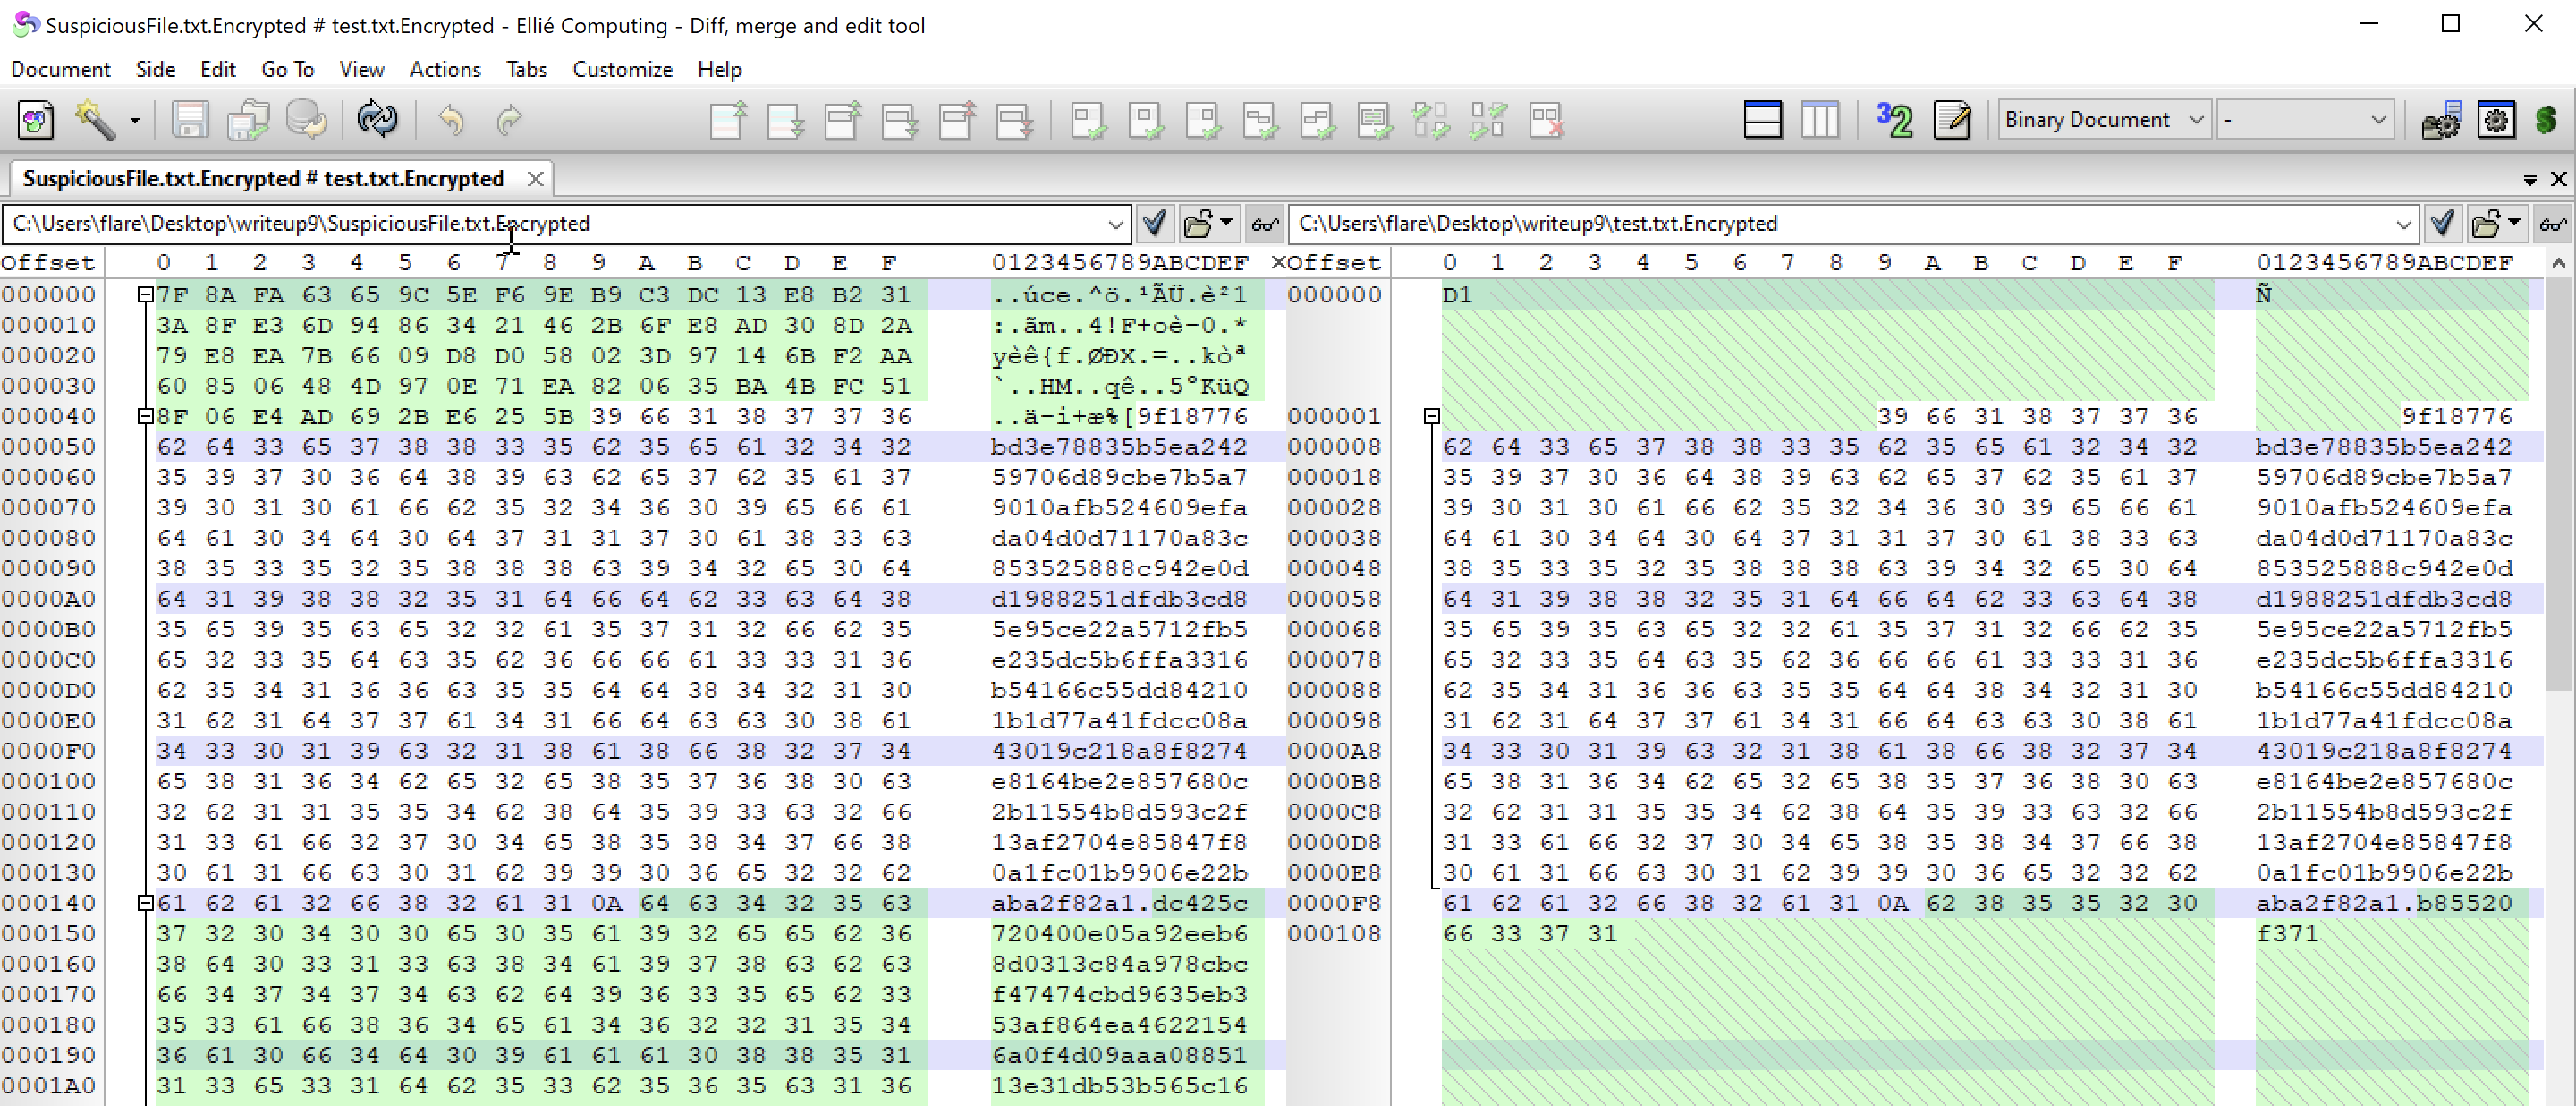
Task: Collapse left diff block at offset 000000
Action: click(145, 295)
